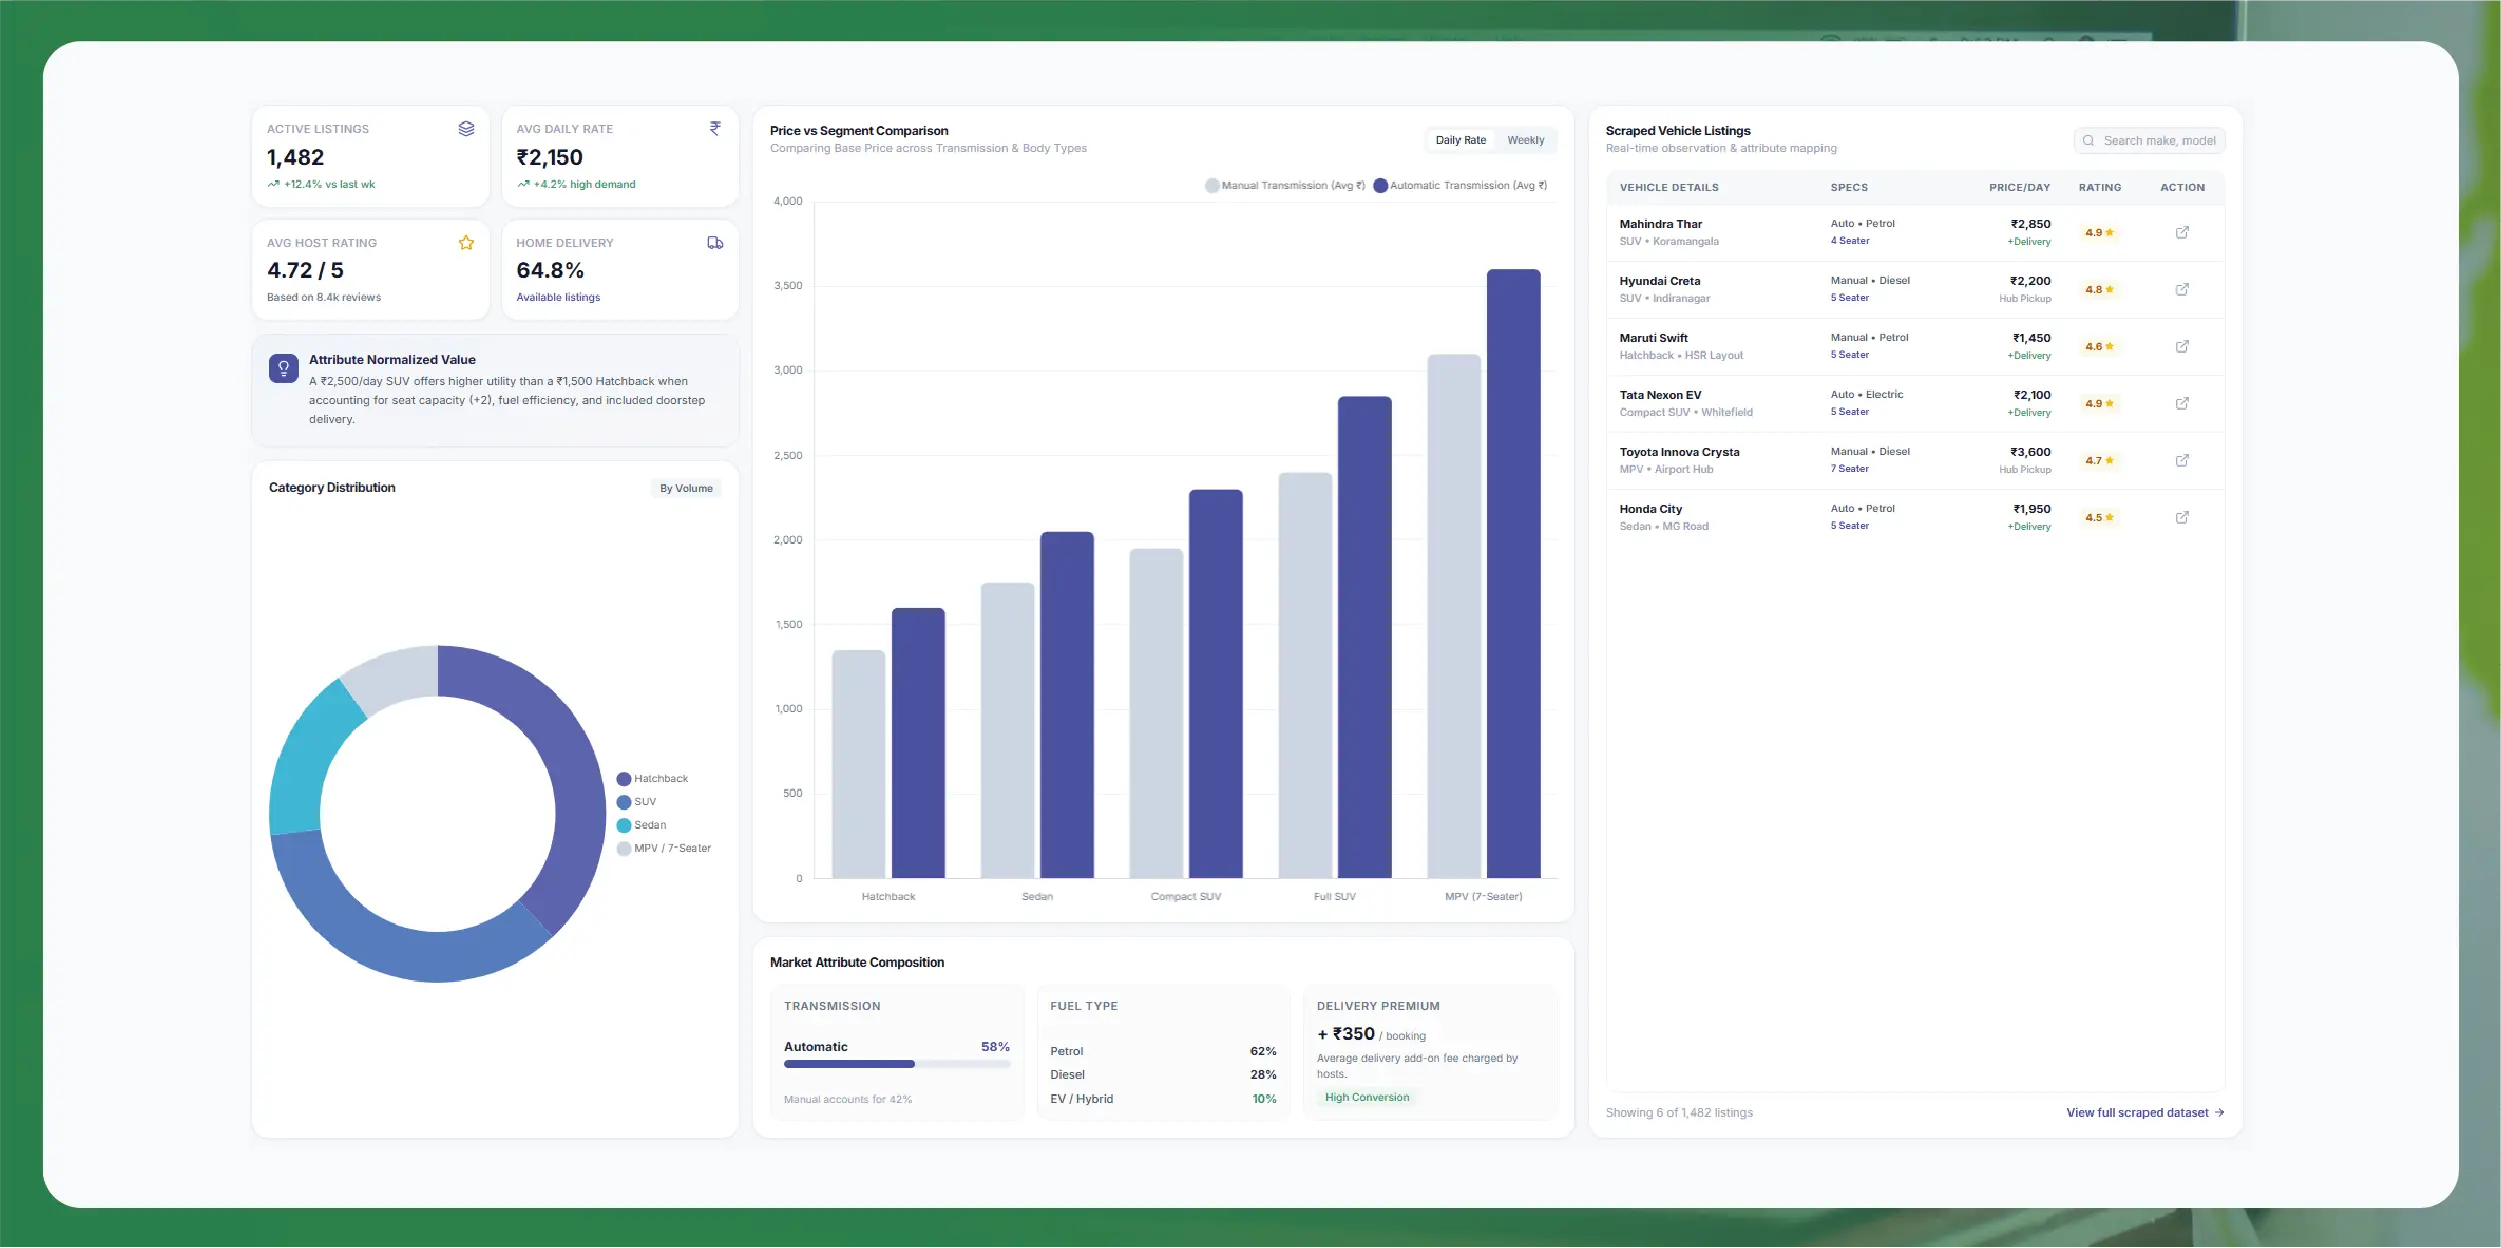The width and height of the screenshot is (2501, 1248).
Task: Select the Mahindra Thar vehicle name
Action: [1660, 225]
